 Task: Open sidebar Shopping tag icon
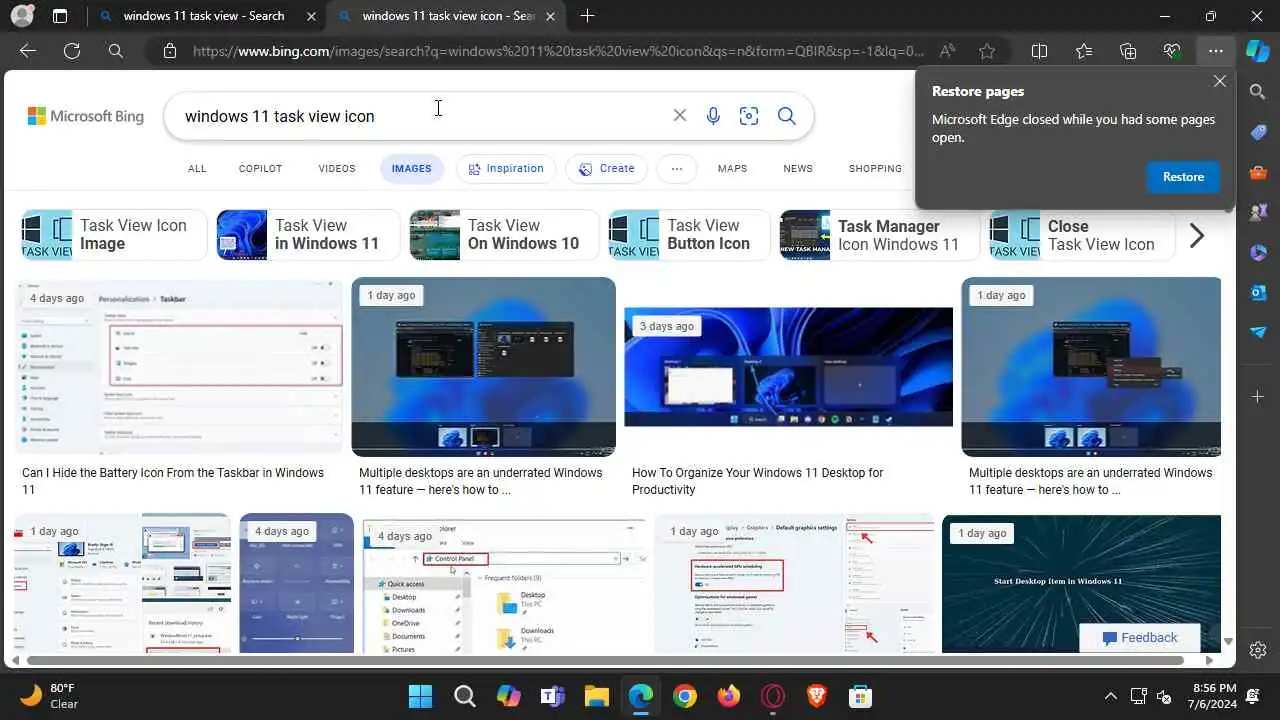coord(1258,132)
